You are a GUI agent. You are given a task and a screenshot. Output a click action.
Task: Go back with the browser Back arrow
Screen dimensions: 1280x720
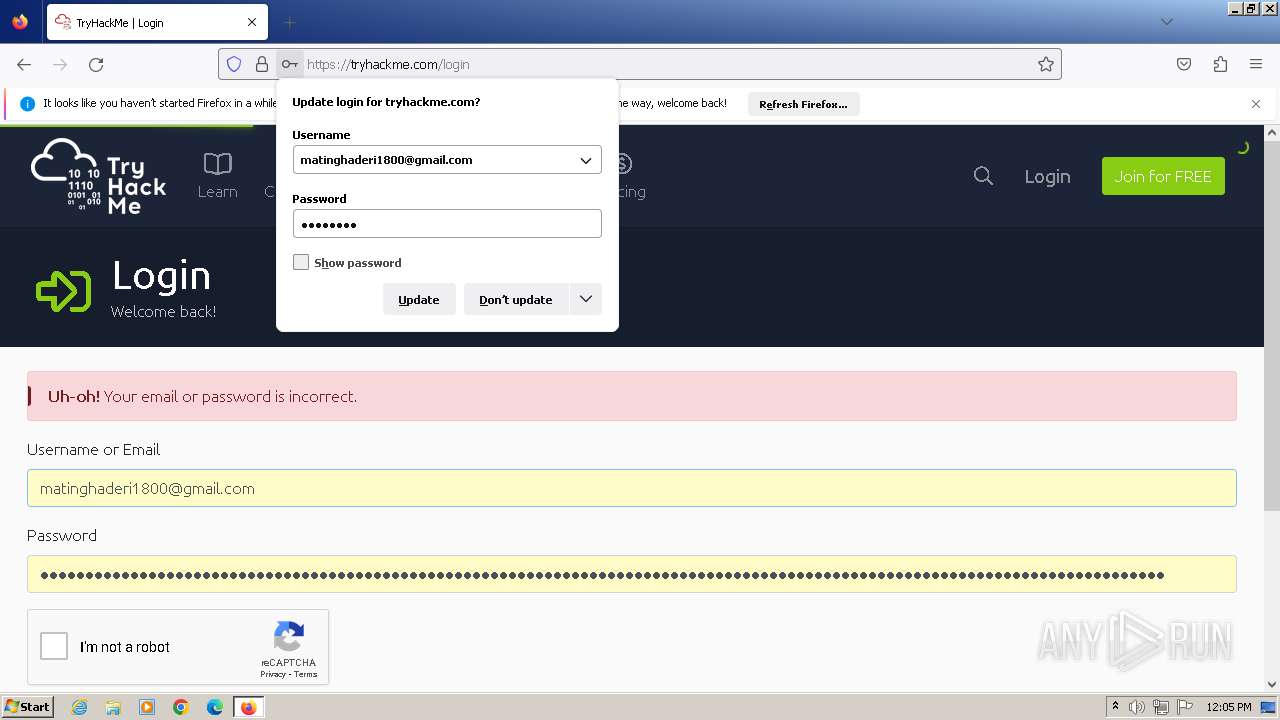click(x=24, y=64)
